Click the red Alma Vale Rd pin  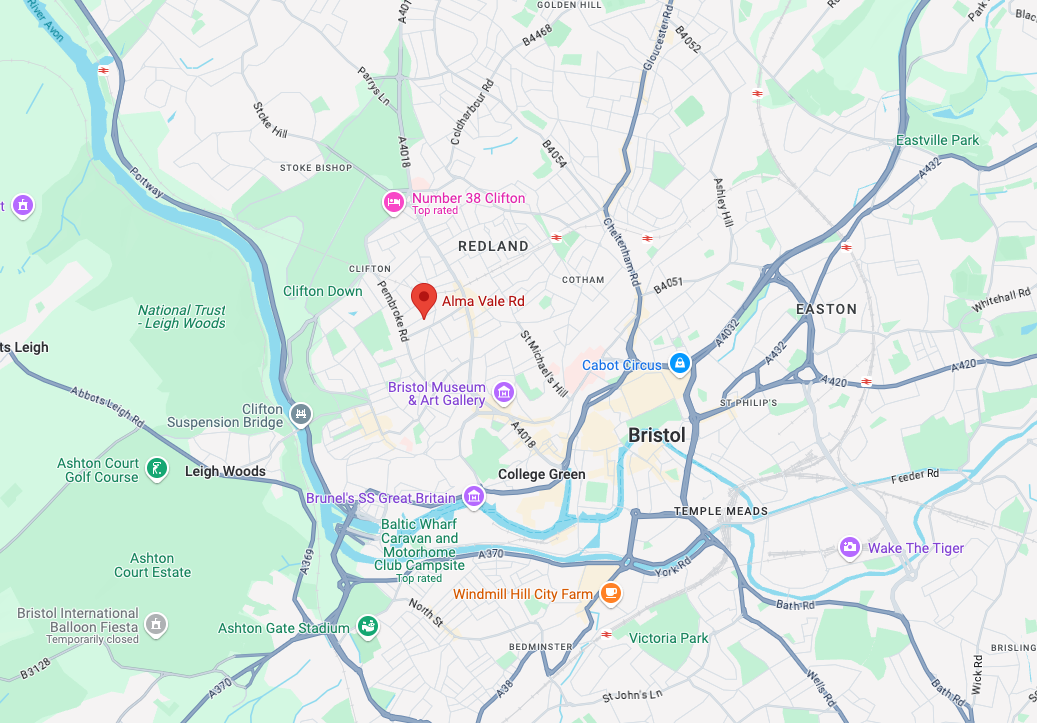424,300
